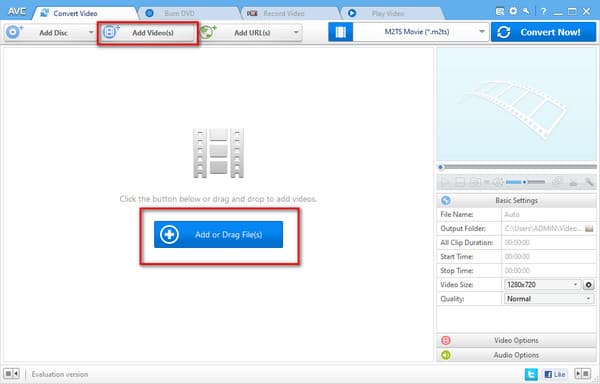The image size is (600, 384).
Task: Click the Play Video tab play icon
Action: click(352, 13)
